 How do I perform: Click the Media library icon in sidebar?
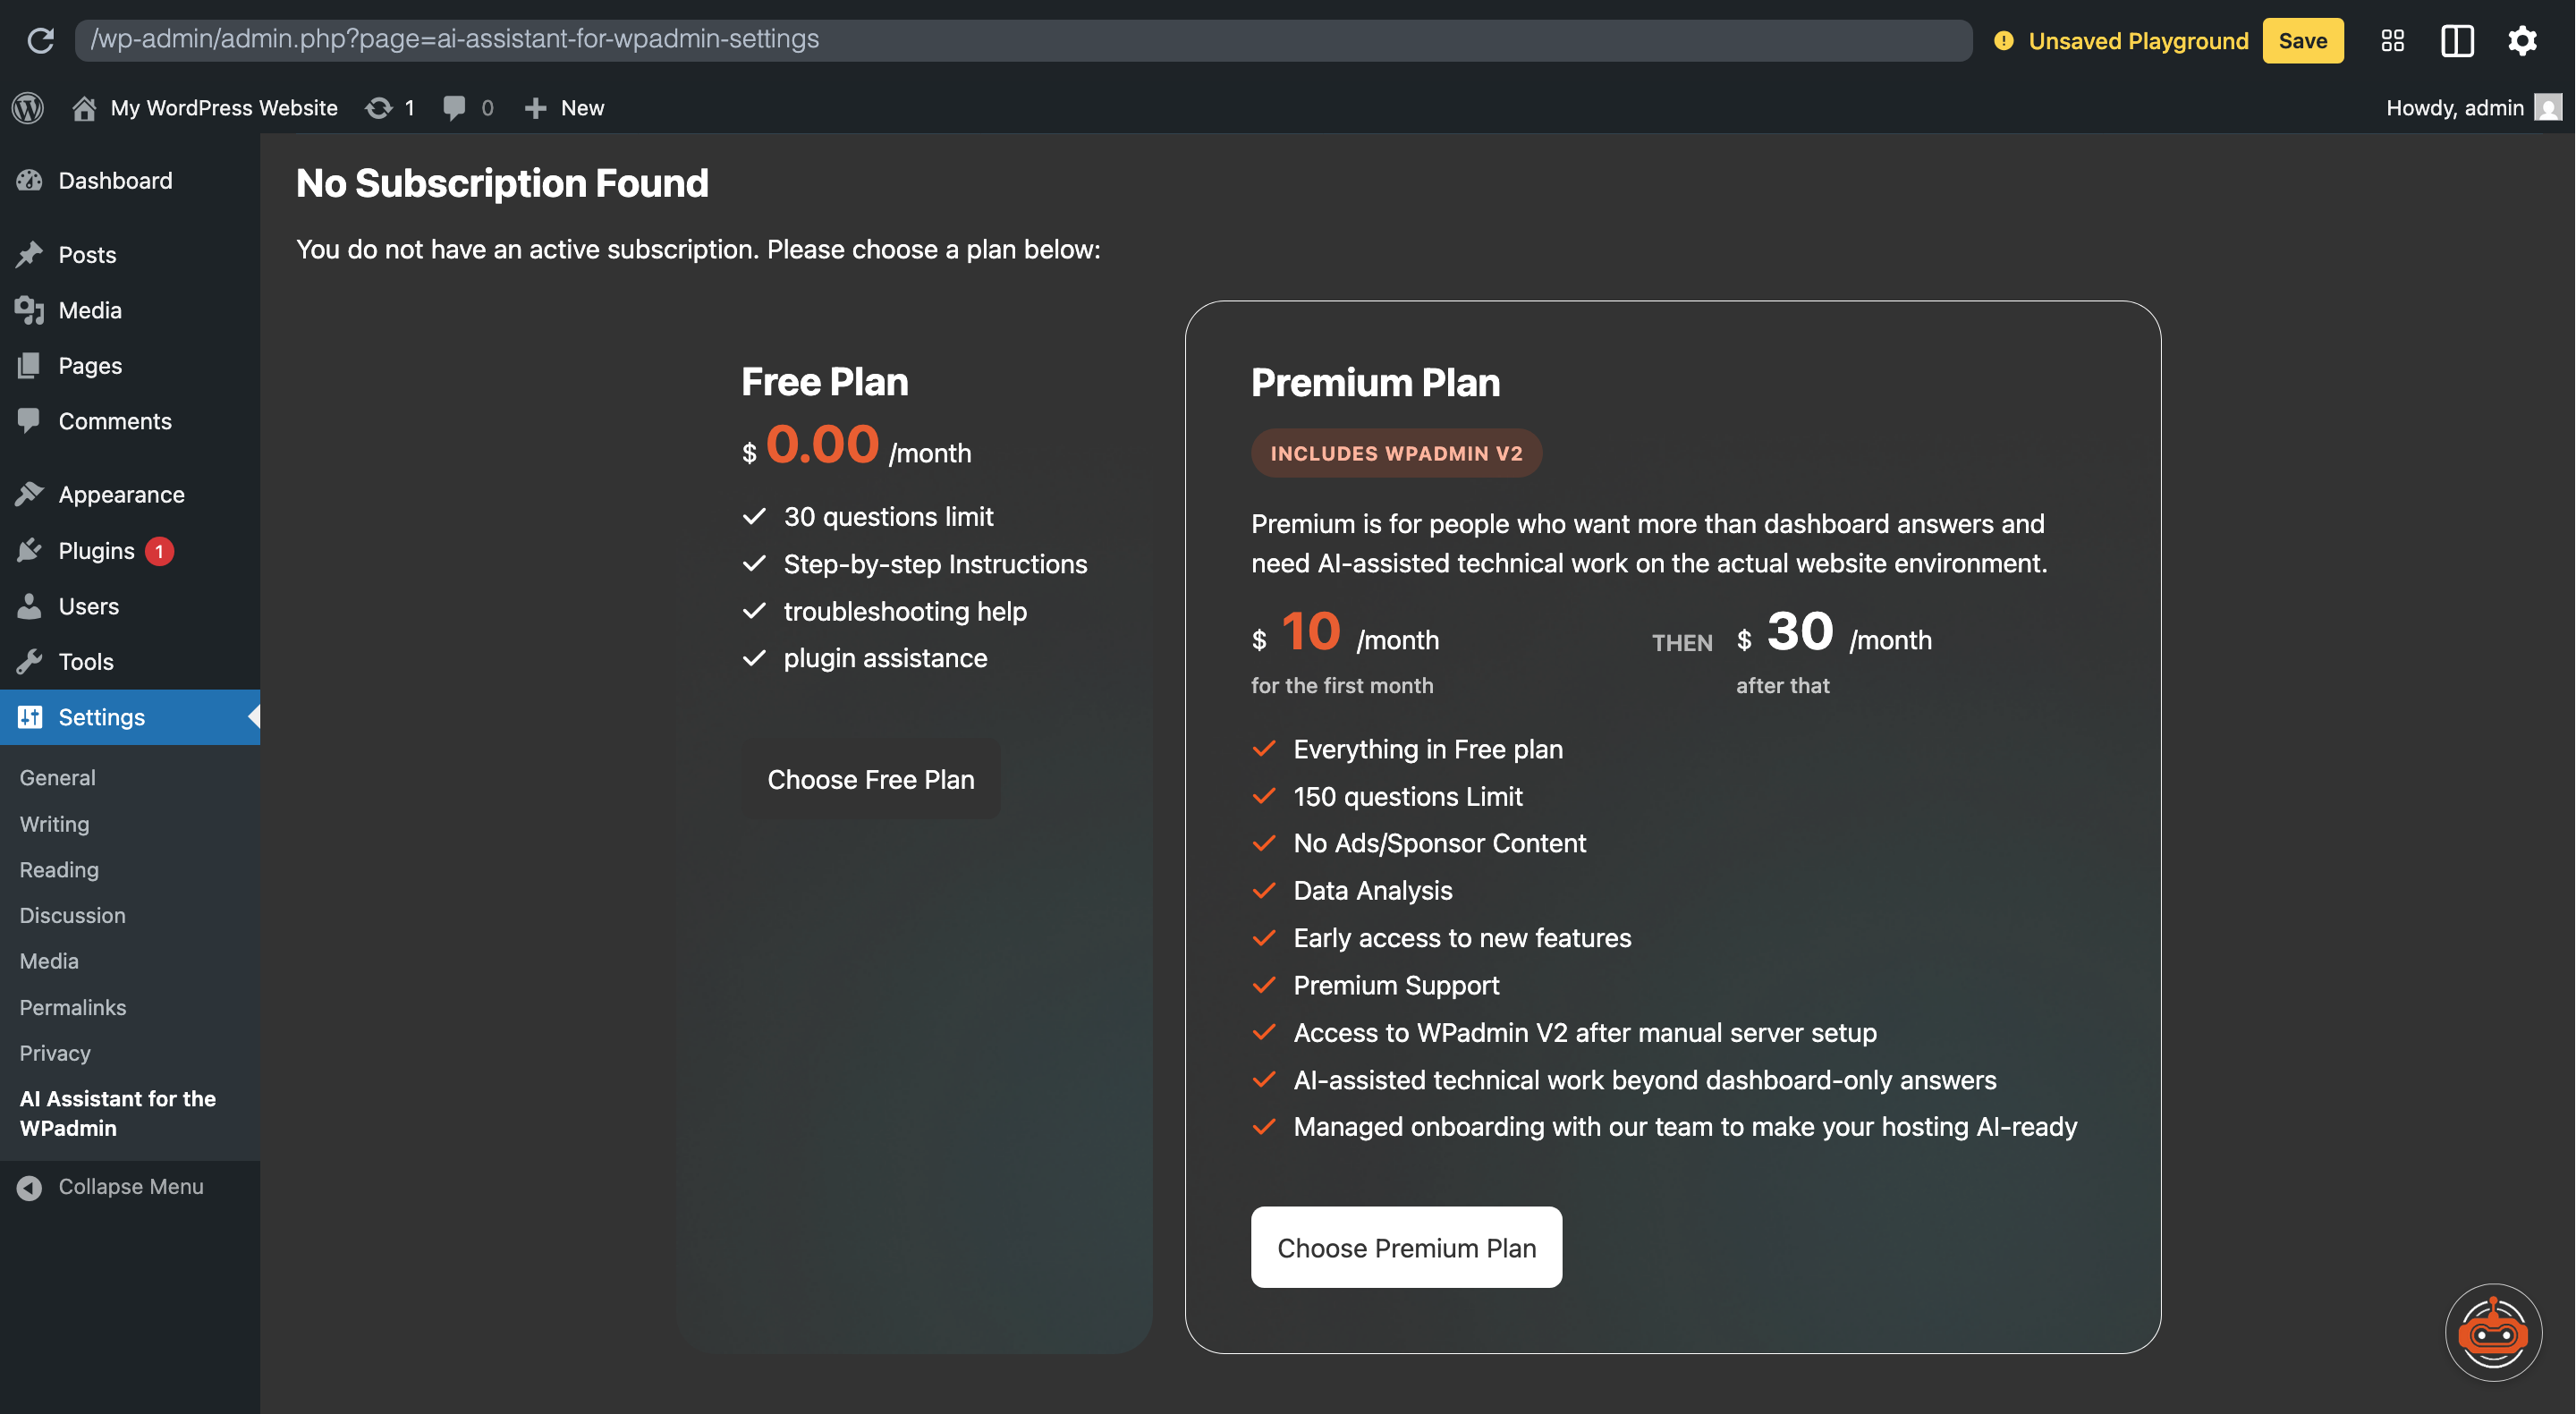[x=30, y=310]
